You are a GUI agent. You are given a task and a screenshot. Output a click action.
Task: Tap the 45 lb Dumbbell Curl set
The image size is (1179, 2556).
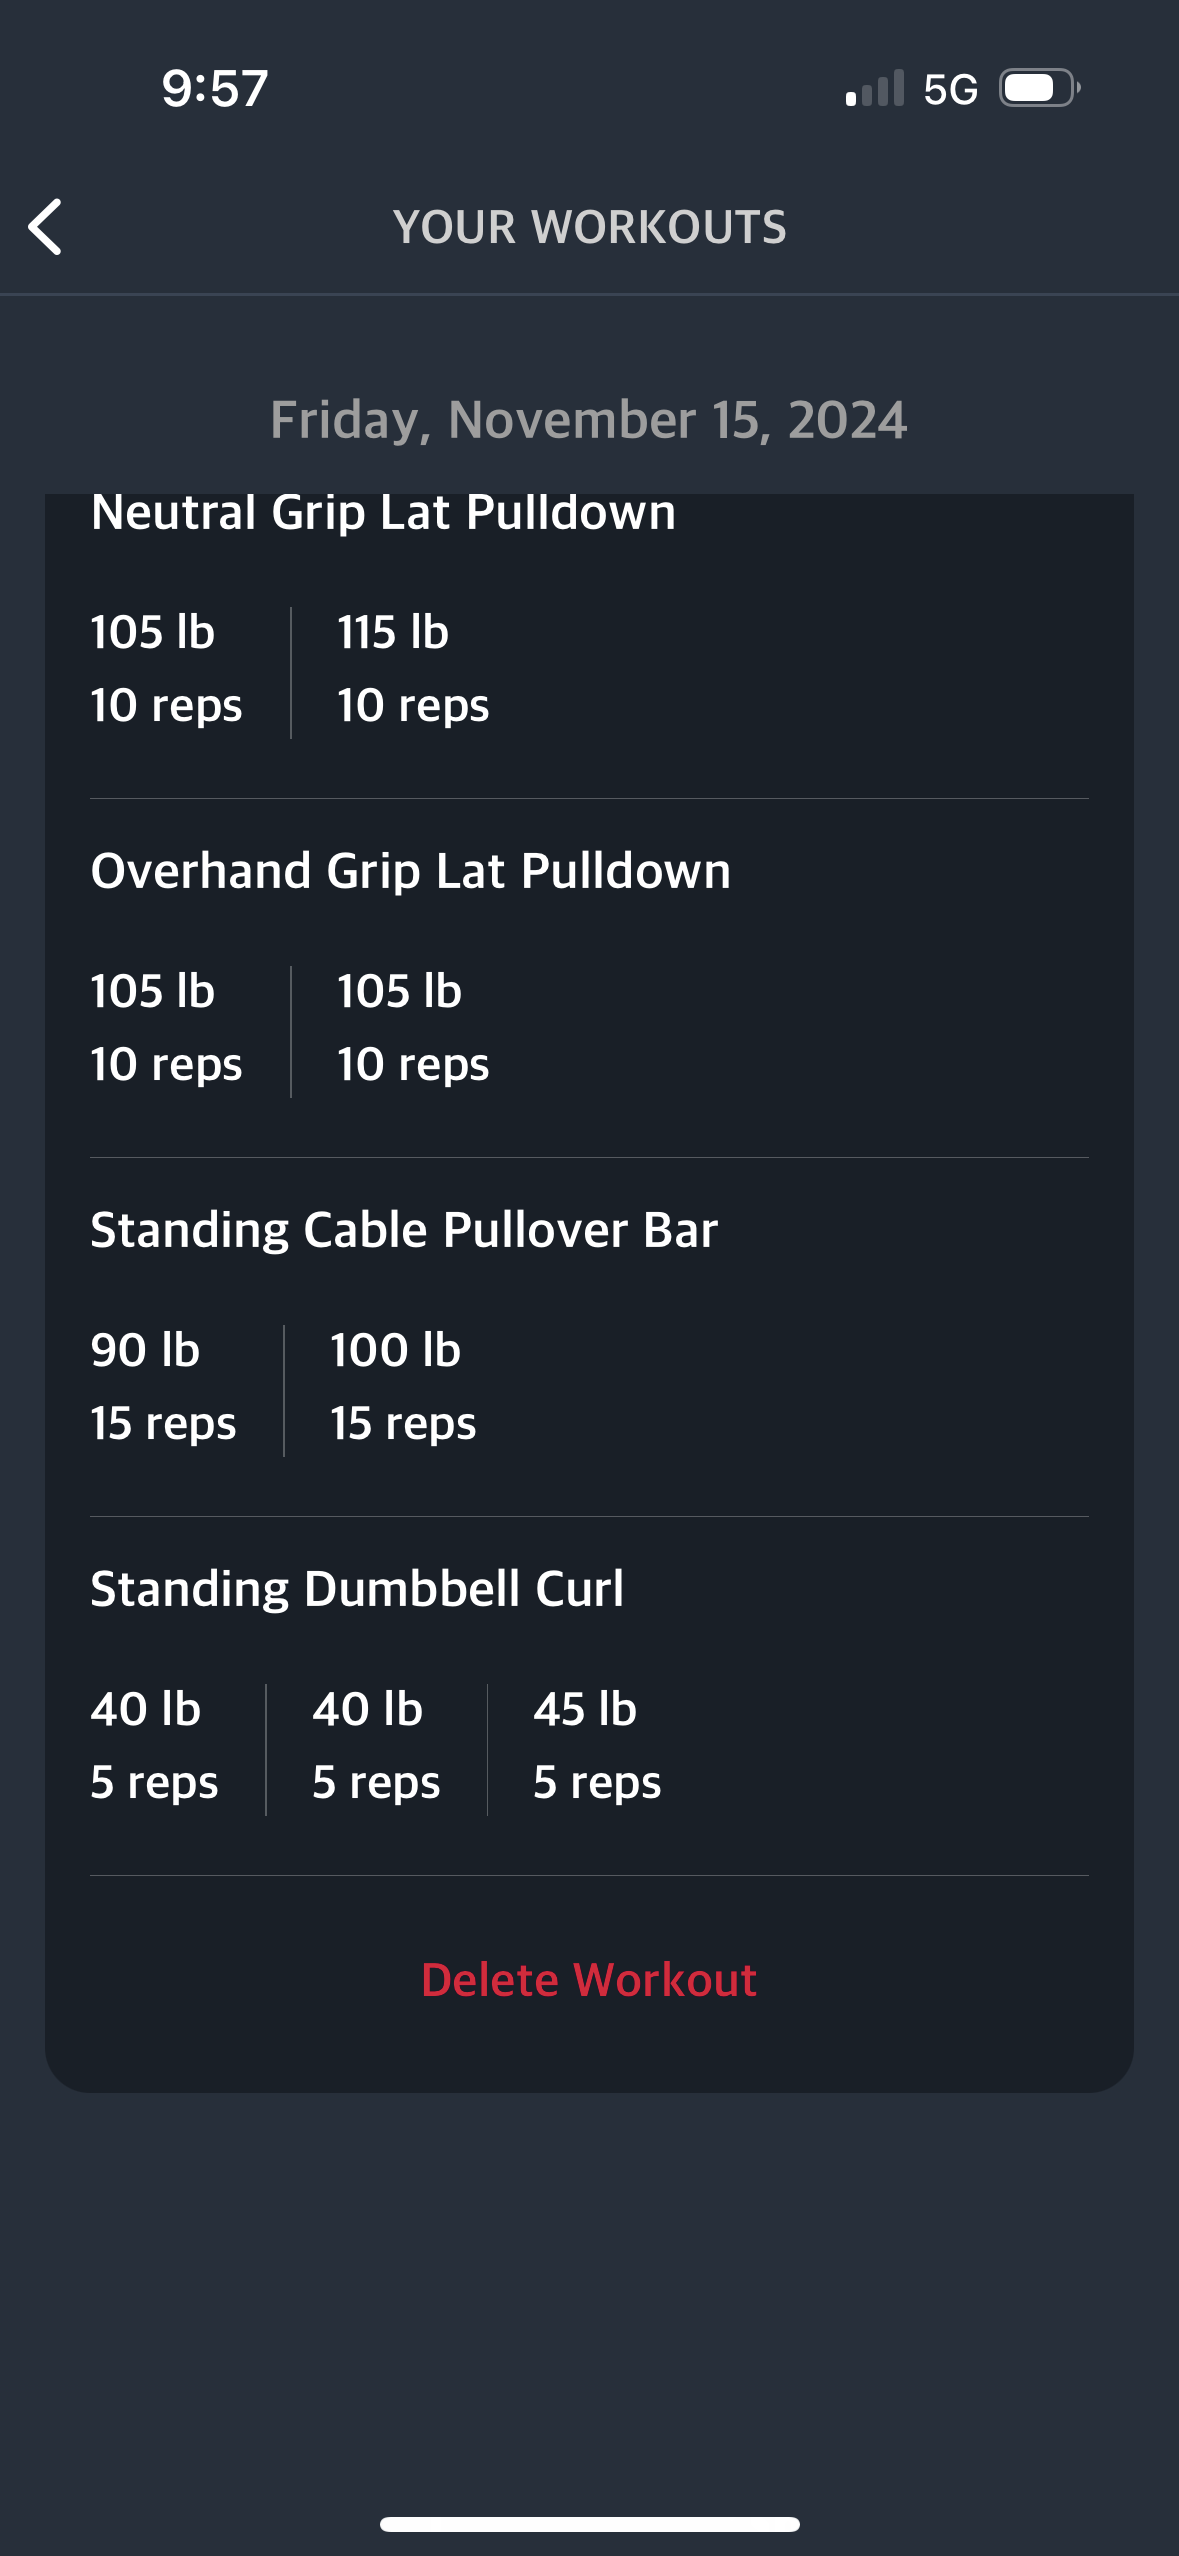pos(597,1746)
